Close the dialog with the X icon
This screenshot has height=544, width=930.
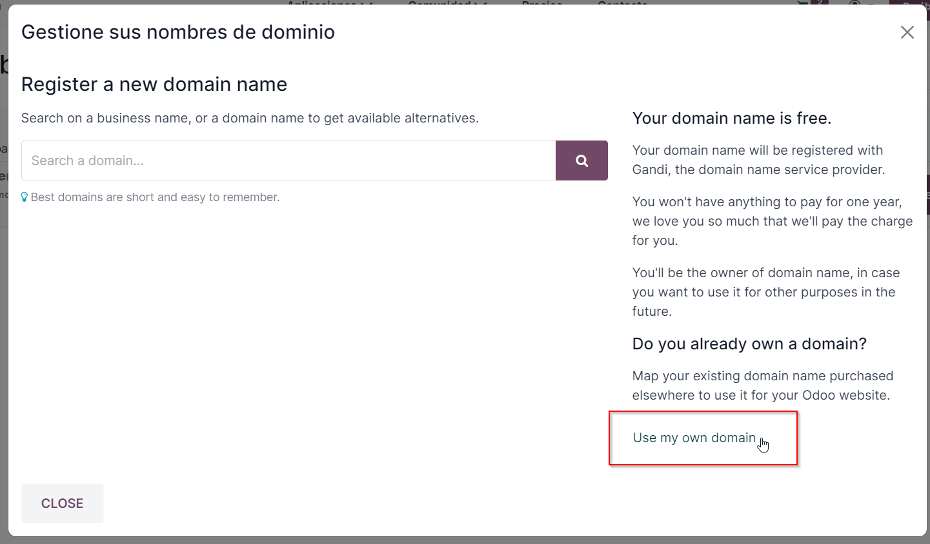point(907,32)
